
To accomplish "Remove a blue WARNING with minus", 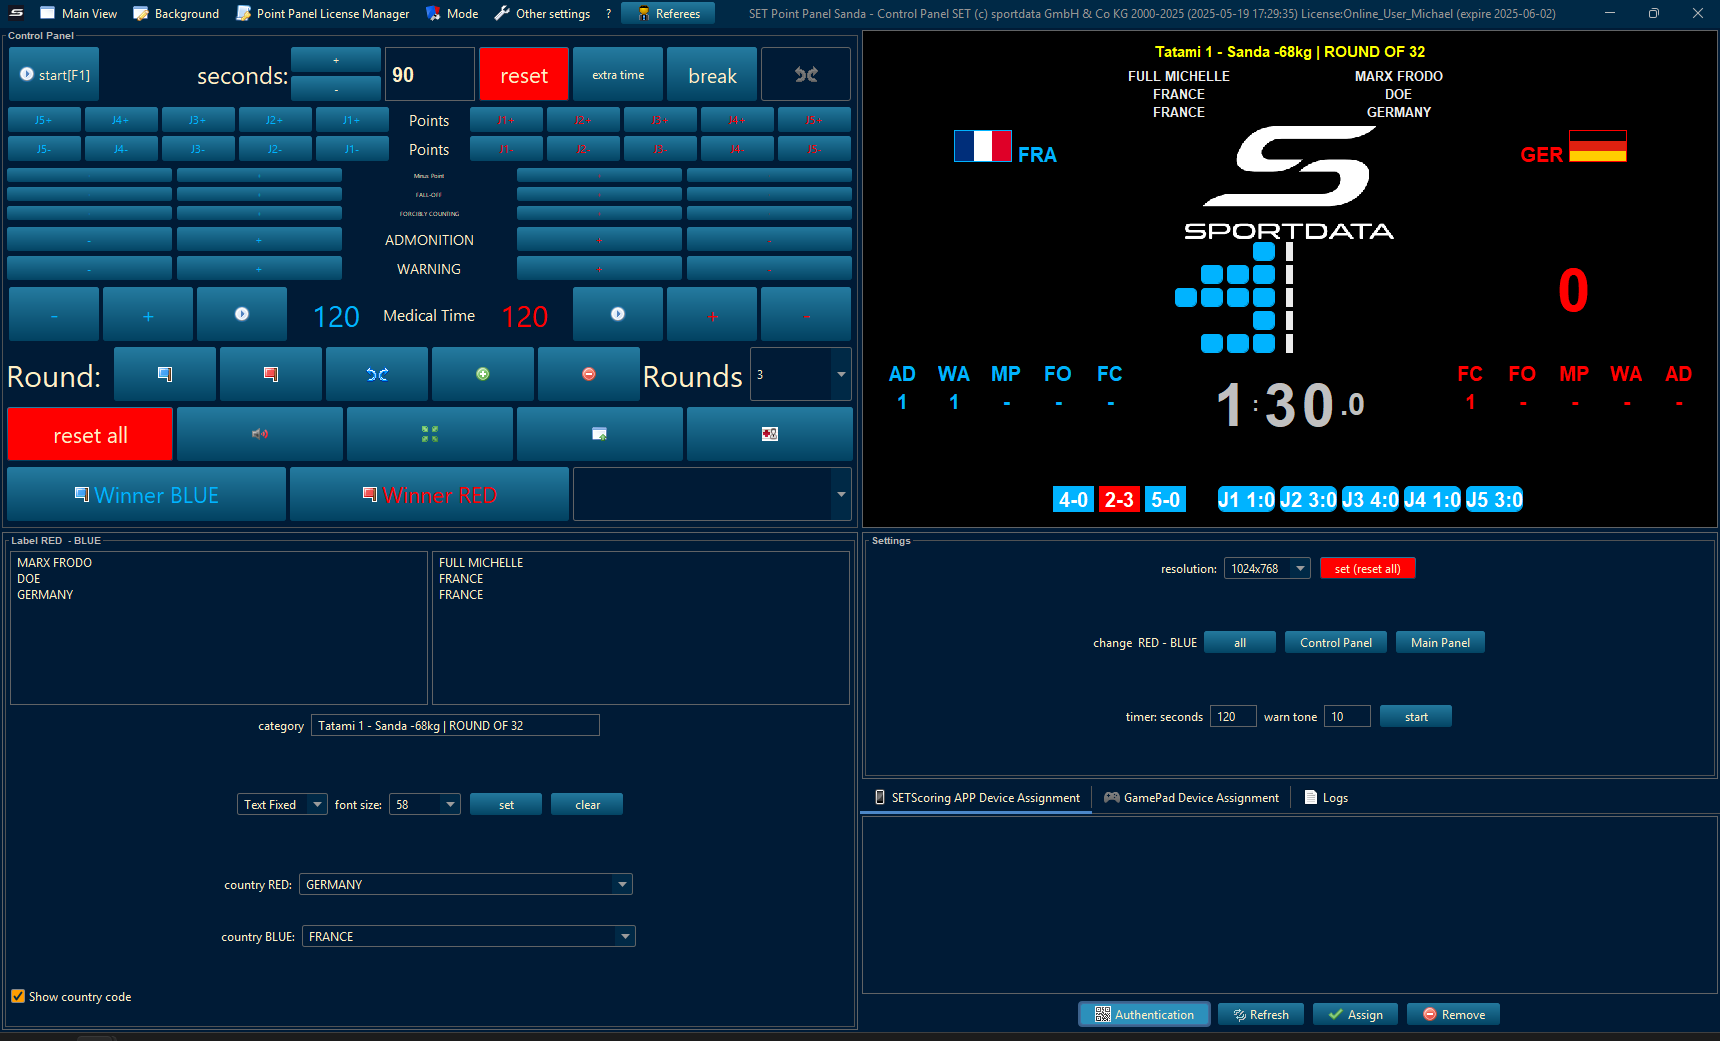I will pos(89,269).
